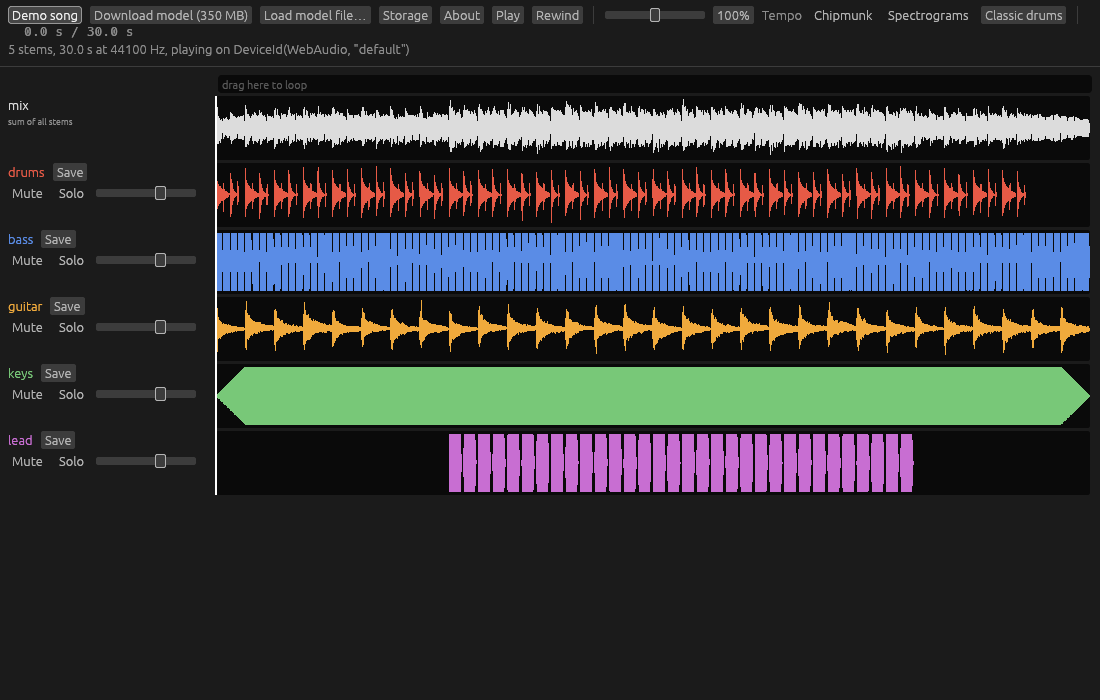Click Download model (350 MB) button

pyautogui.click(x=170, y=15)
